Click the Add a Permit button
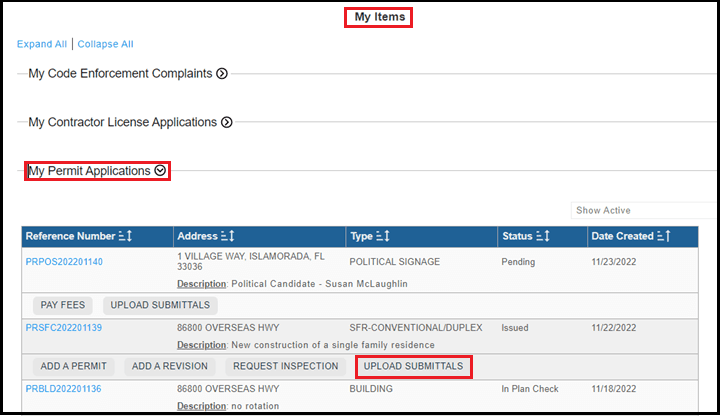The image size is (720, 416). tap(74, 367)
